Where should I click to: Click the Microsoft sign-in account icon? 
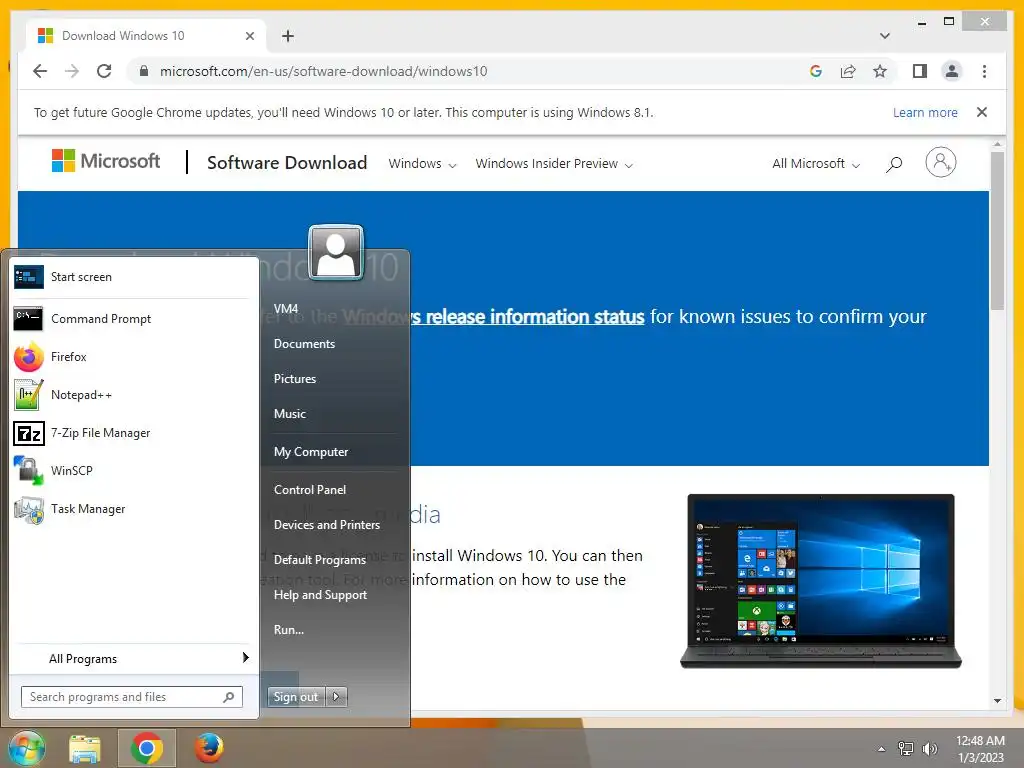(x=940, y=162)
